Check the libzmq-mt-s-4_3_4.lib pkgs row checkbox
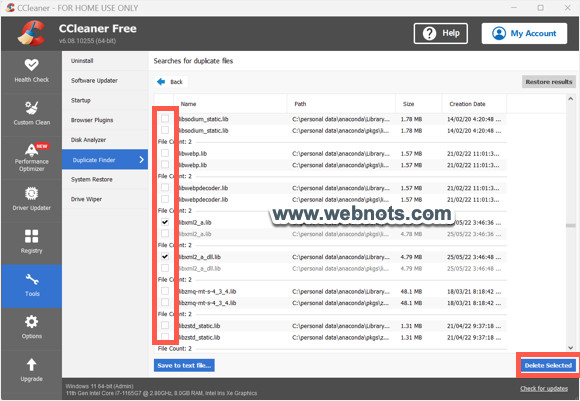 point(165,303)
